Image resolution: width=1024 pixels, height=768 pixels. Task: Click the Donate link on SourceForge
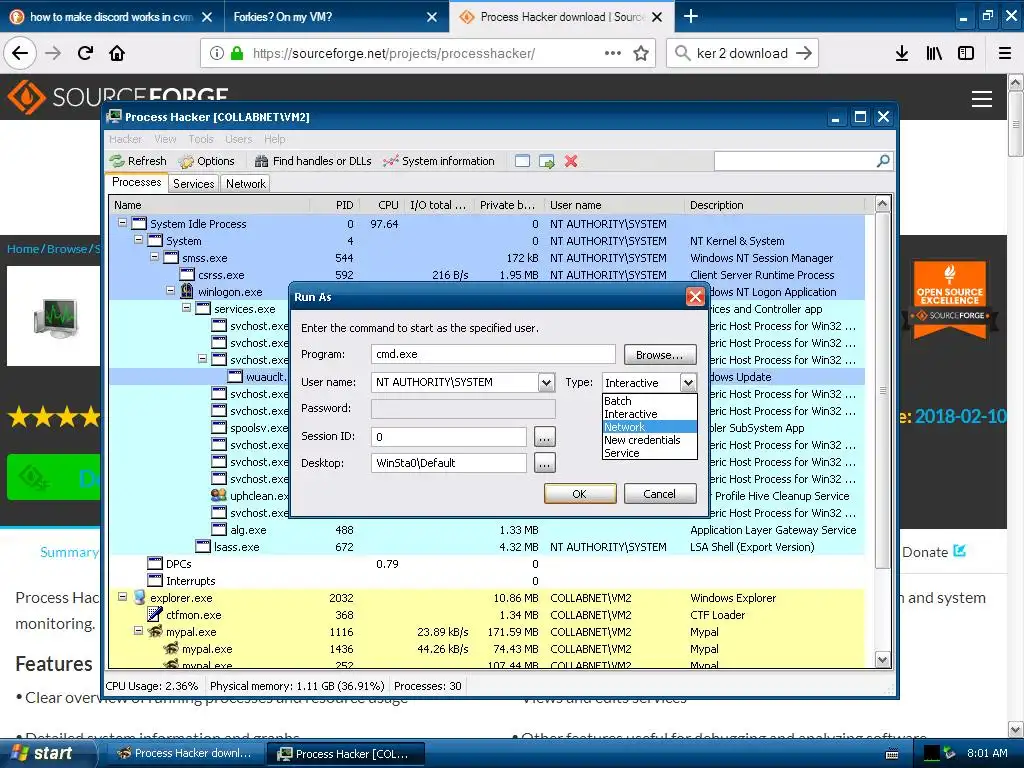[933, 552]
